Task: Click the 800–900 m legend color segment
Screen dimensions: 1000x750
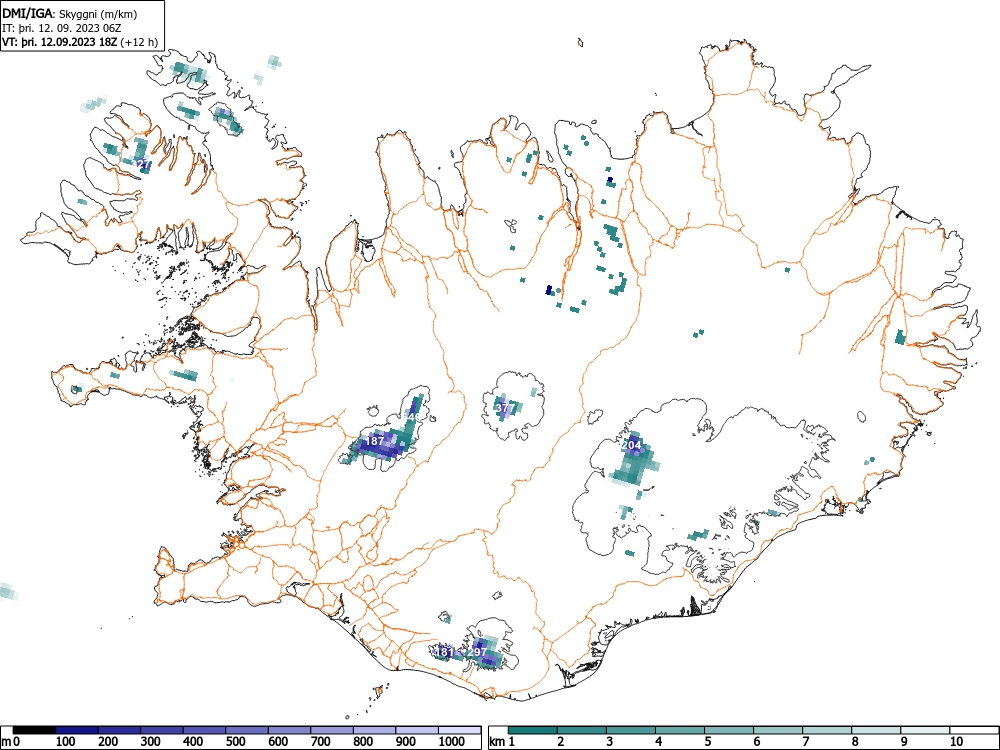Action: [374, 730]
